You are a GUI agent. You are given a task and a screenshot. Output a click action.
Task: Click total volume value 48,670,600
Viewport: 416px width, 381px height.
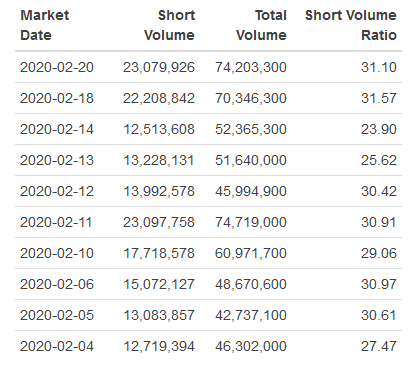click(x=251, y=284)
